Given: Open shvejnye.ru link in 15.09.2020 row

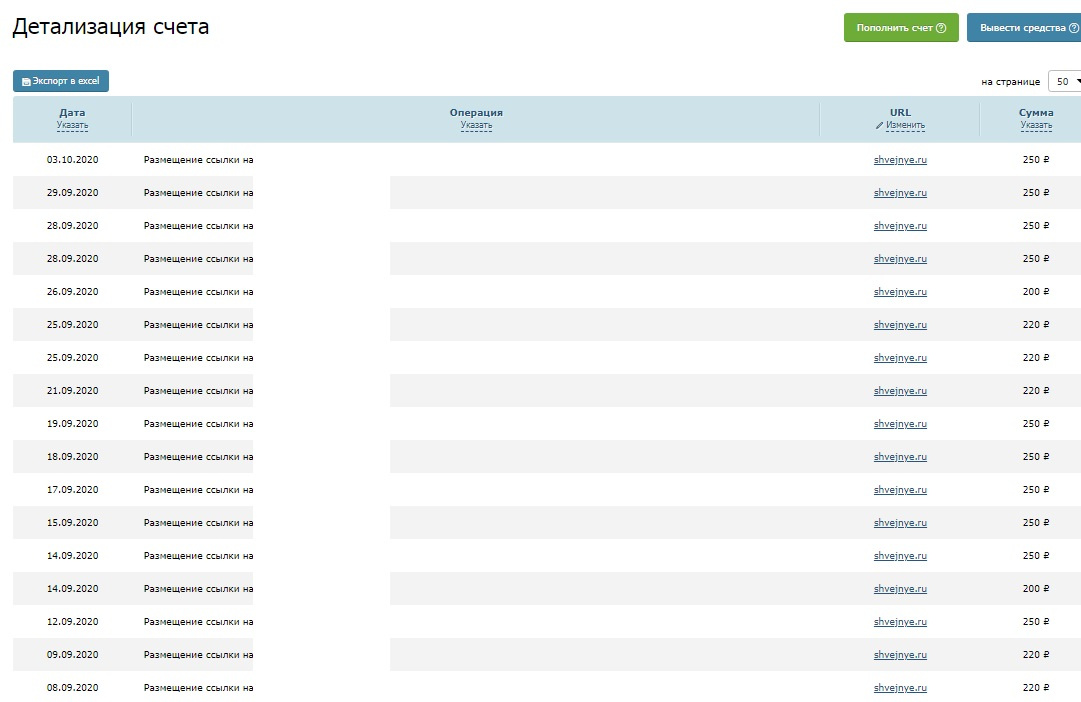Looking at the screenshot, I should (900, 523).
